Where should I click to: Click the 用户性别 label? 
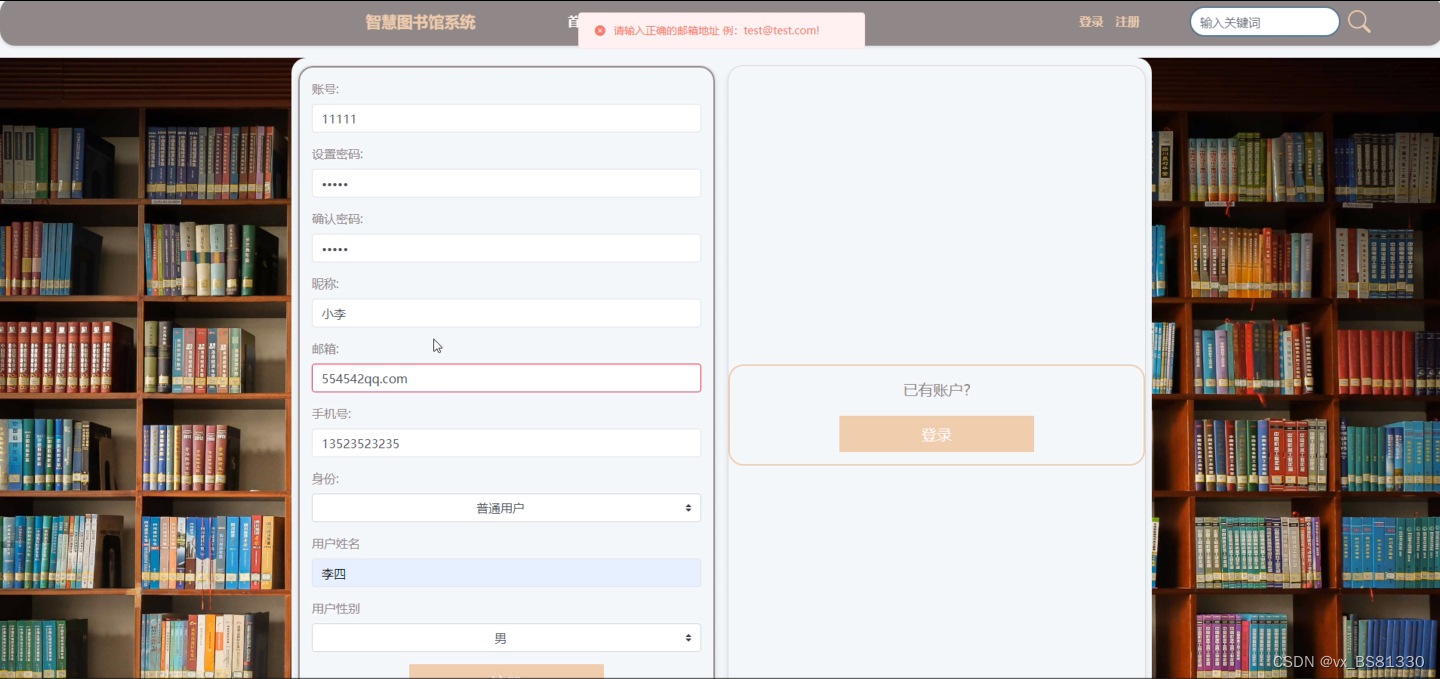click(336, 609)
